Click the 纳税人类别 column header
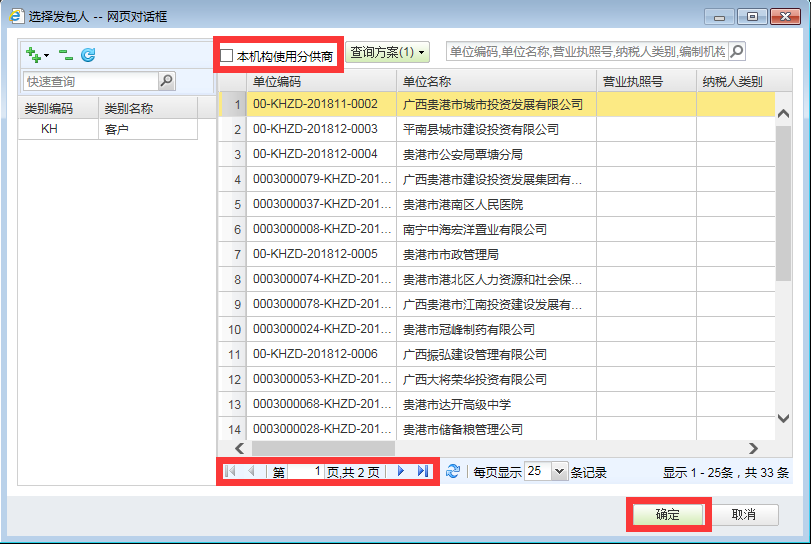811x544 pixels. click(744, 81)
